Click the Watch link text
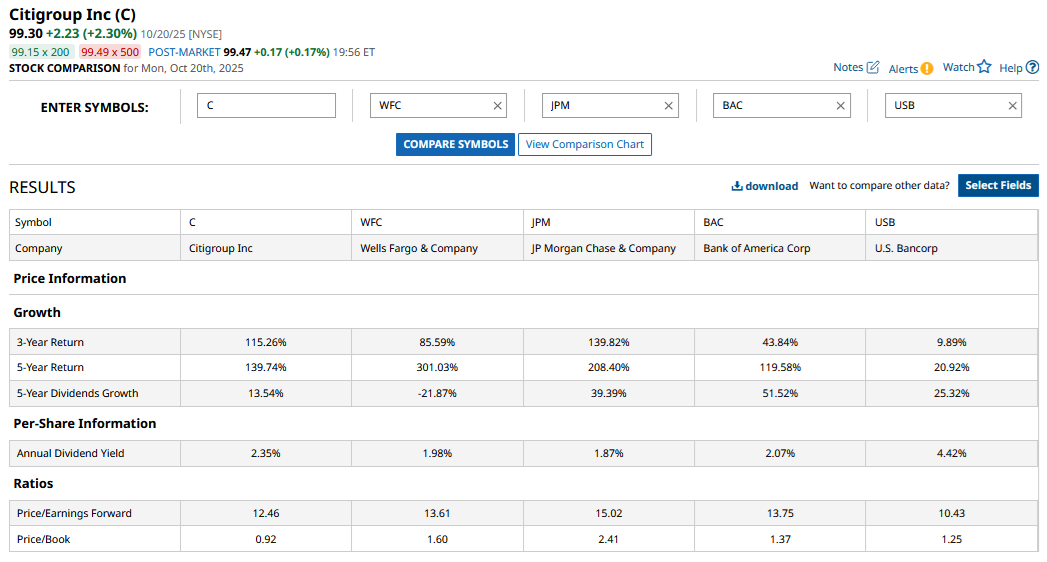1047x562 pixels. [958, 68]
